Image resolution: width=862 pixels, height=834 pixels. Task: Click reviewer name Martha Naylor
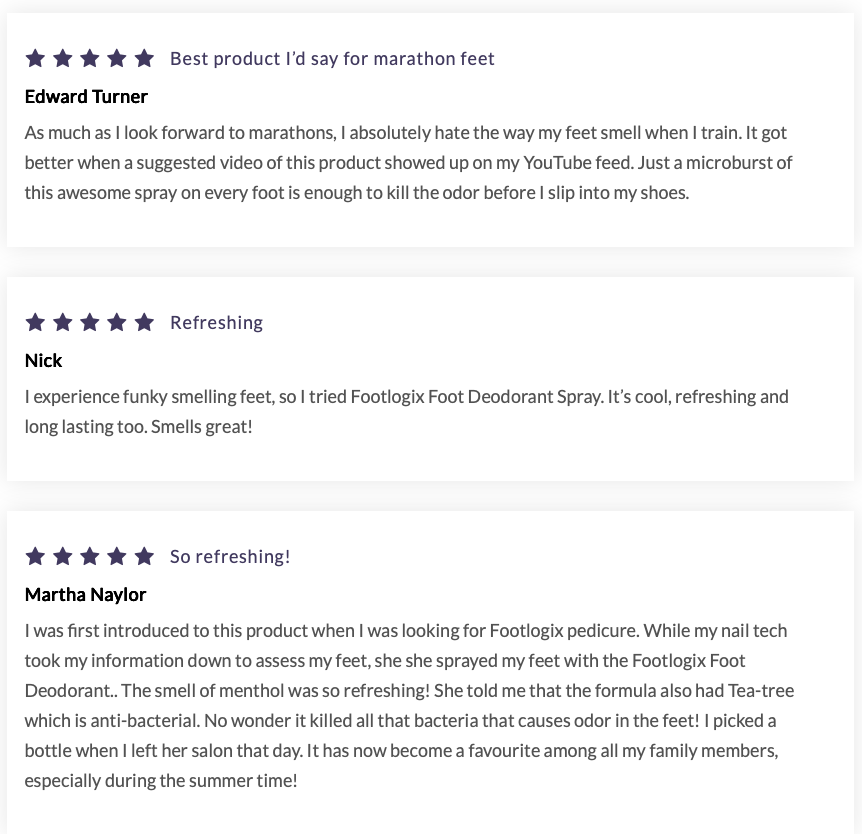(x=85, y=595)
